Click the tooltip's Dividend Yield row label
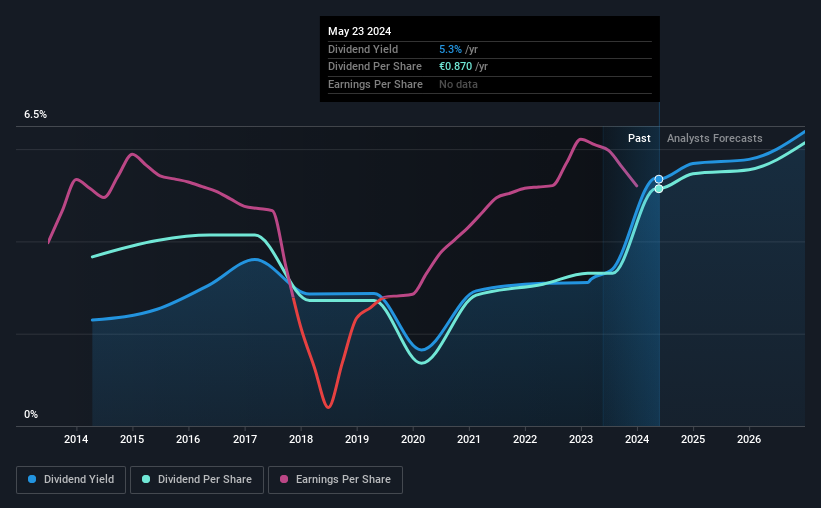Viewport: 821px width, 508px height. pos(363,49)
